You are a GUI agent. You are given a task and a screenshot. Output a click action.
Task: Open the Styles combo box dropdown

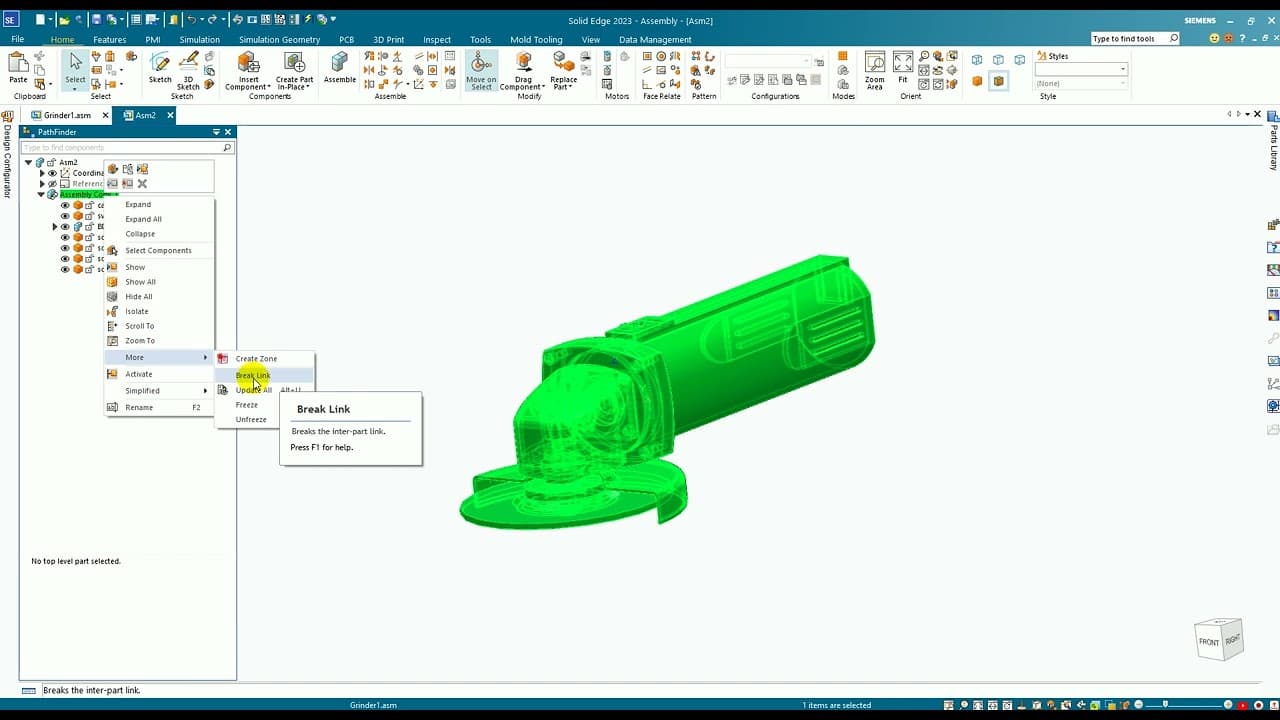[x=1123, y=69]
